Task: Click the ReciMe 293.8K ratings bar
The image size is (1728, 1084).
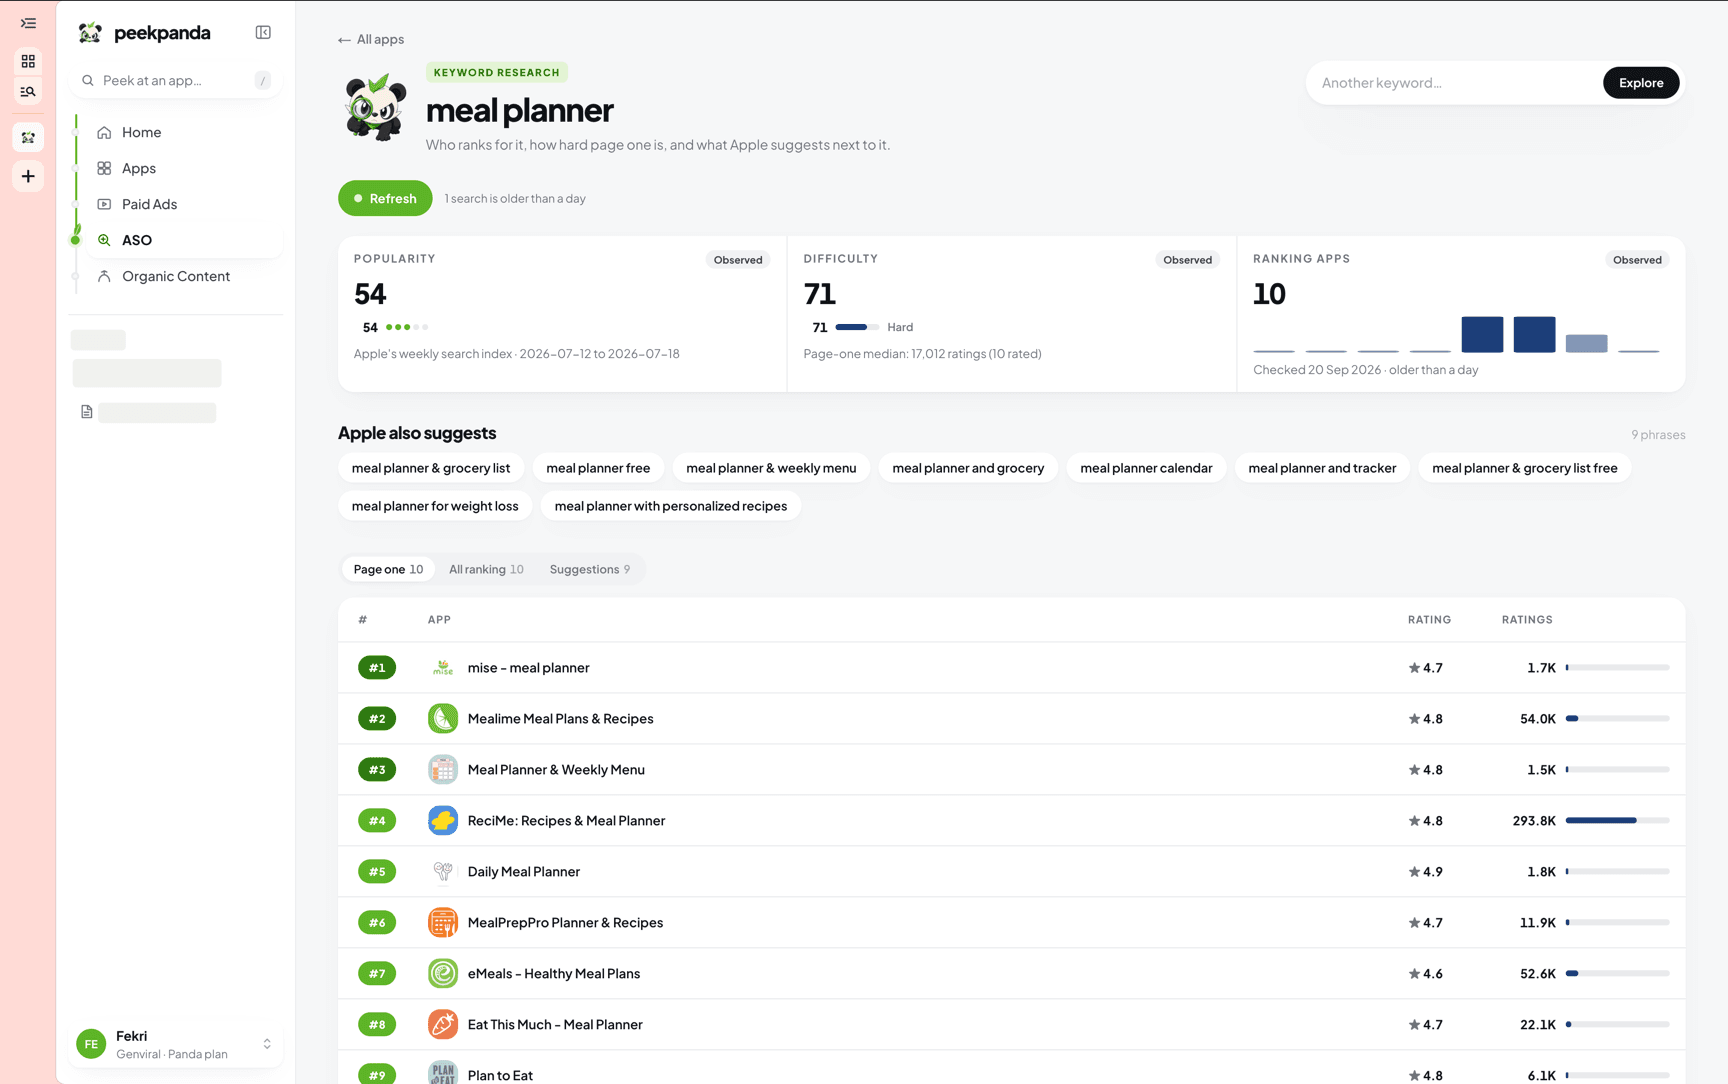Action: pyautogui.click(x=1617, y=820)
